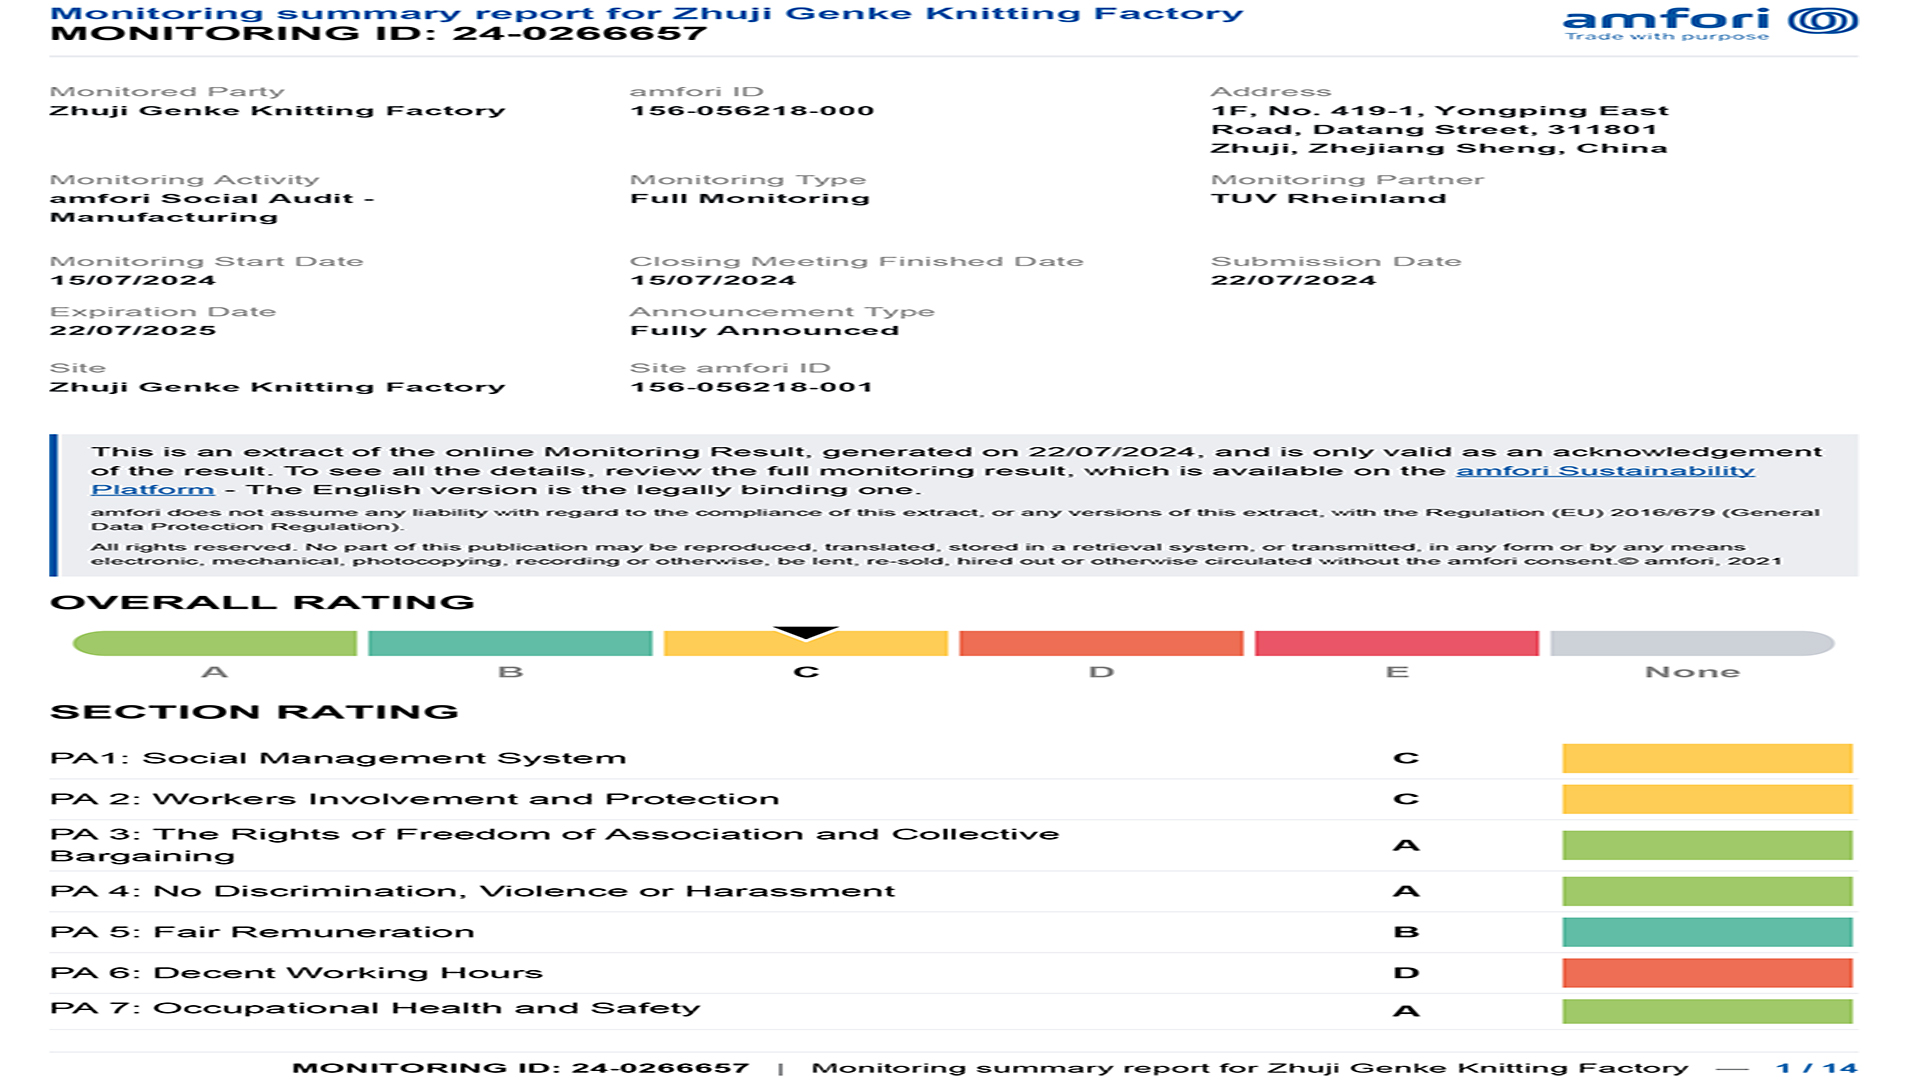Click the amfori logo in header

(x=1710, y=23)
